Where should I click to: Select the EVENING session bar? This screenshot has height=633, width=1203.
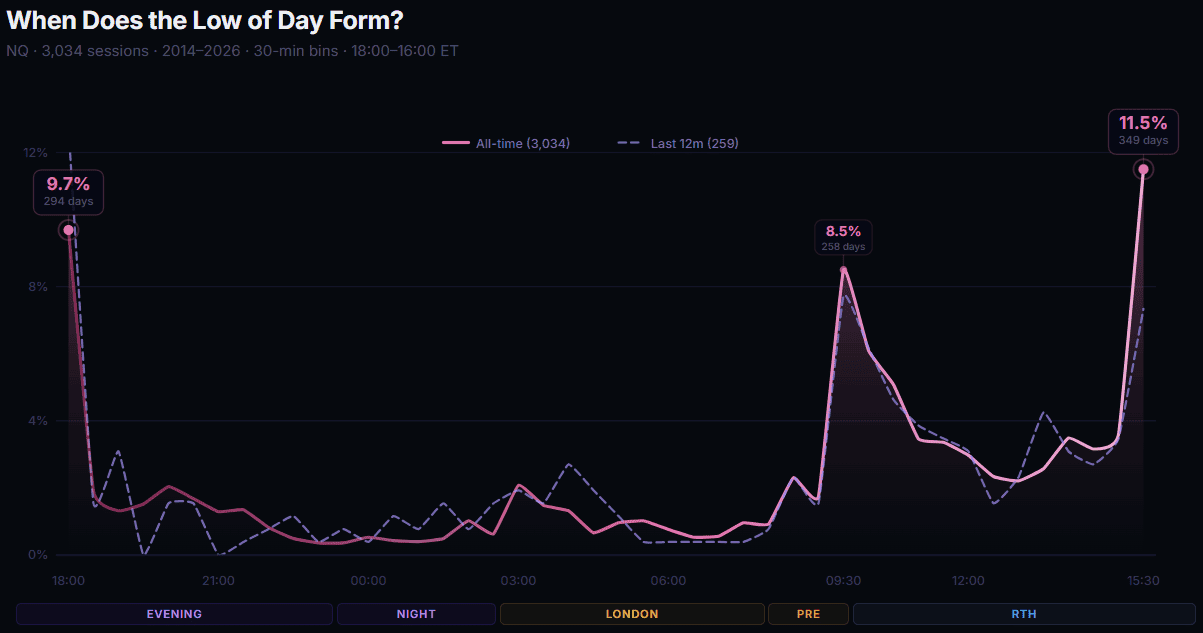174,614
